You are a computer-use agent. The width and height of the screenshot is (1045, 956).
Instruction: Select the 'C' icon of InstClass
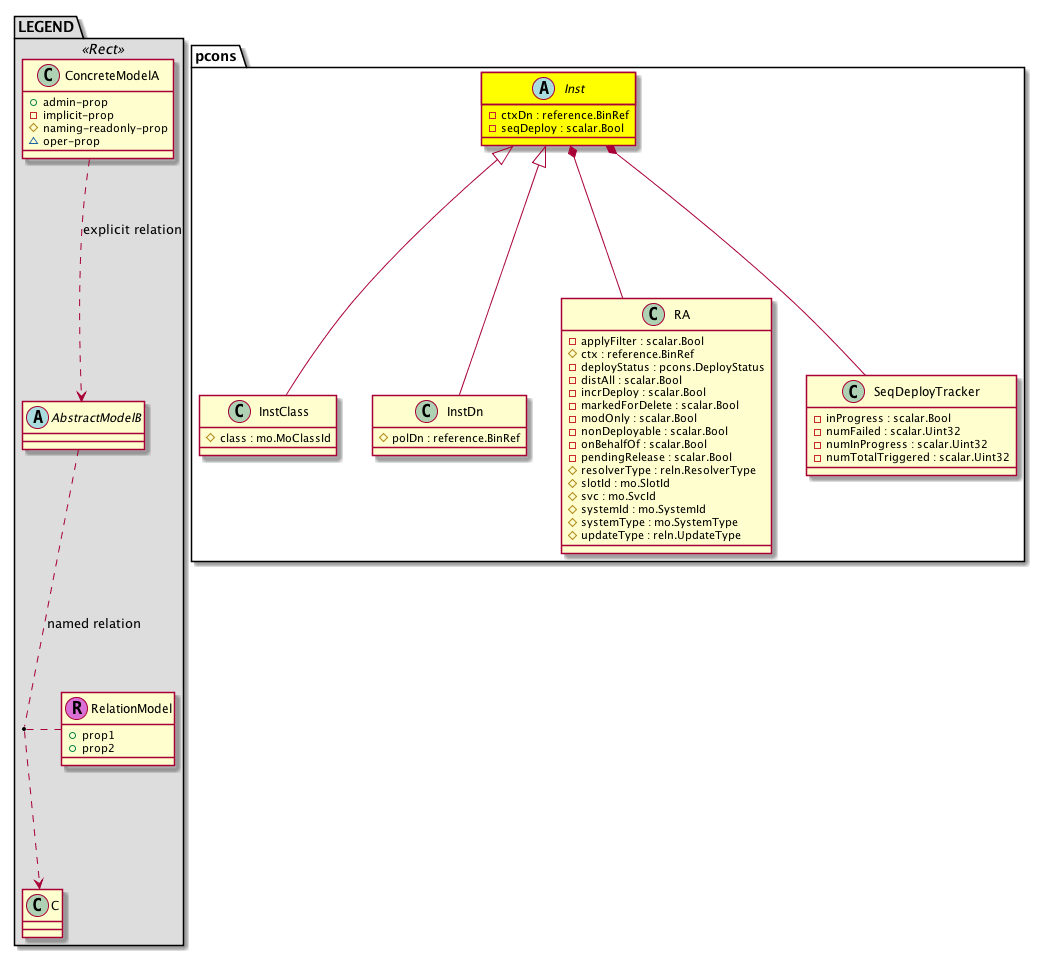(241, 411)
